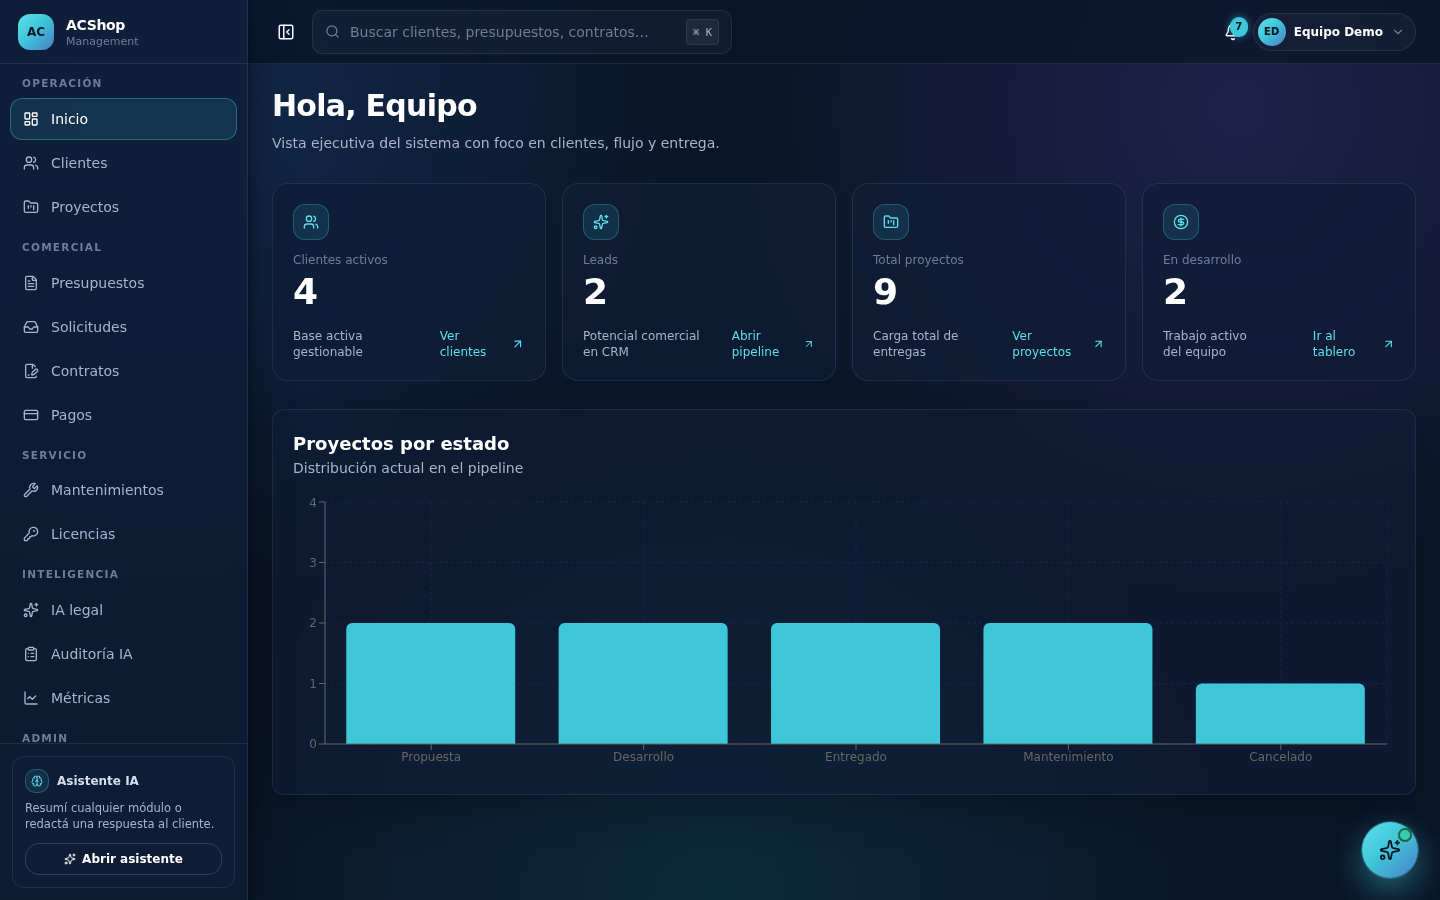
Task: Click the Desarrollo bar in chart
Action: tap(643, 683)
